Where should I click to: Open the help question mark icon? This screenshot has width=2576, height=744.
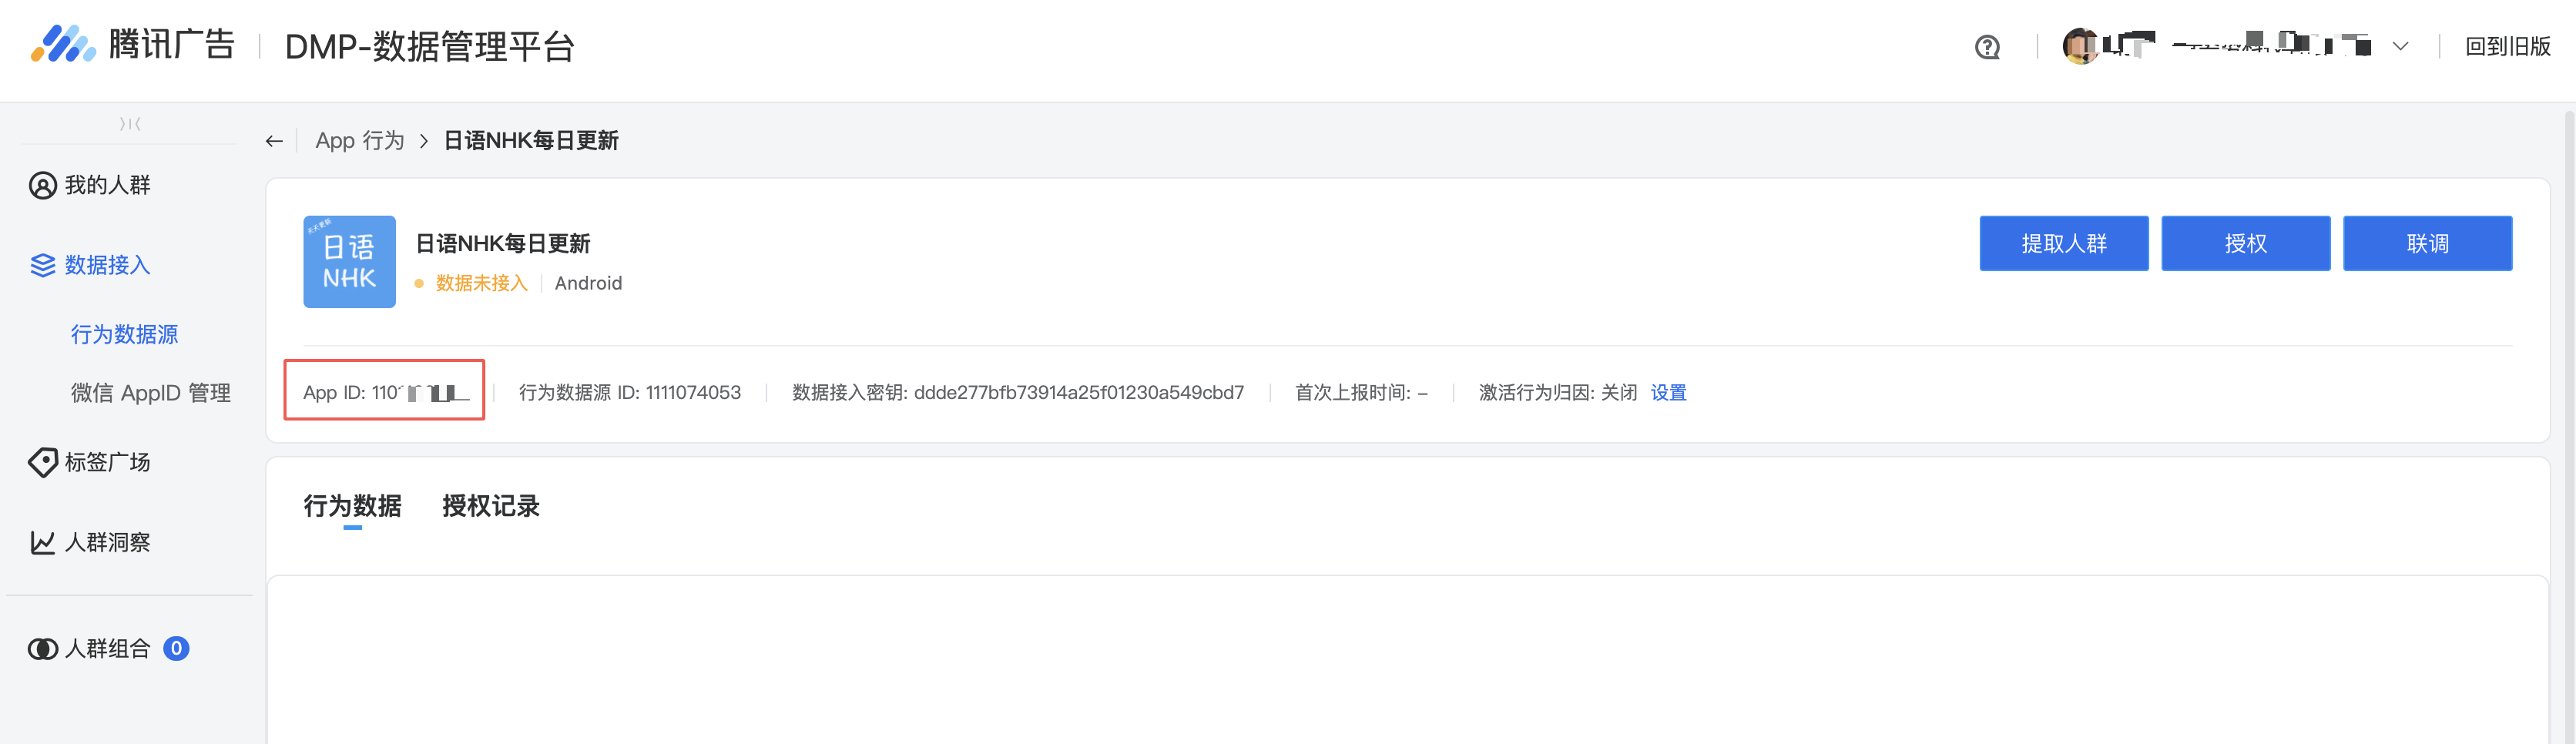(1987, 47)
